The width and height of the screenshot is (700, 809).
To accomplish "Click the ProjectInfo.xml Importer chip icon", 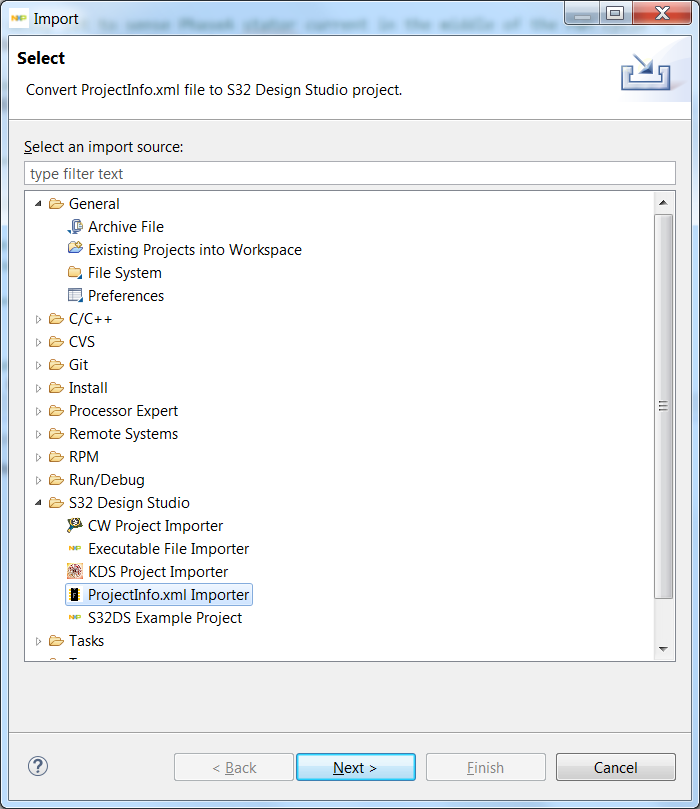I will click(x=75, y=594).
